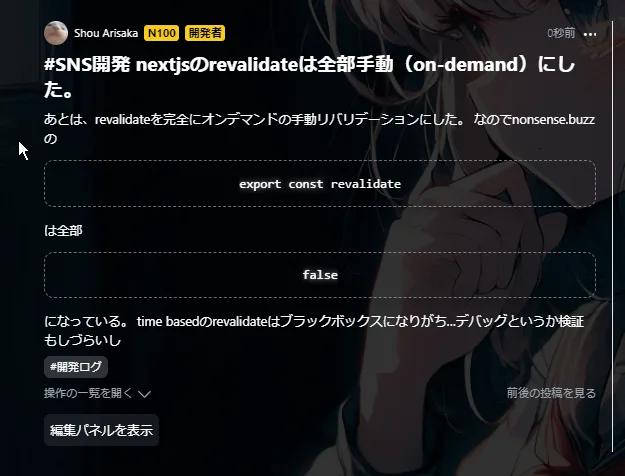The height and width of the screenshot is (476, 625).
Task: Click the 0秒前 timestamp
Action: (561, 33)
